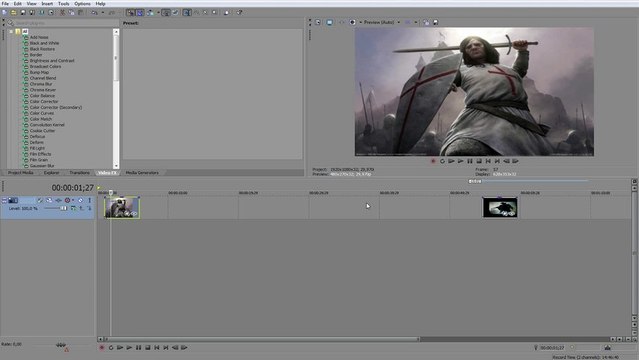Solo the video track
This screenshot has height=360, width=639.
(89, 200)
